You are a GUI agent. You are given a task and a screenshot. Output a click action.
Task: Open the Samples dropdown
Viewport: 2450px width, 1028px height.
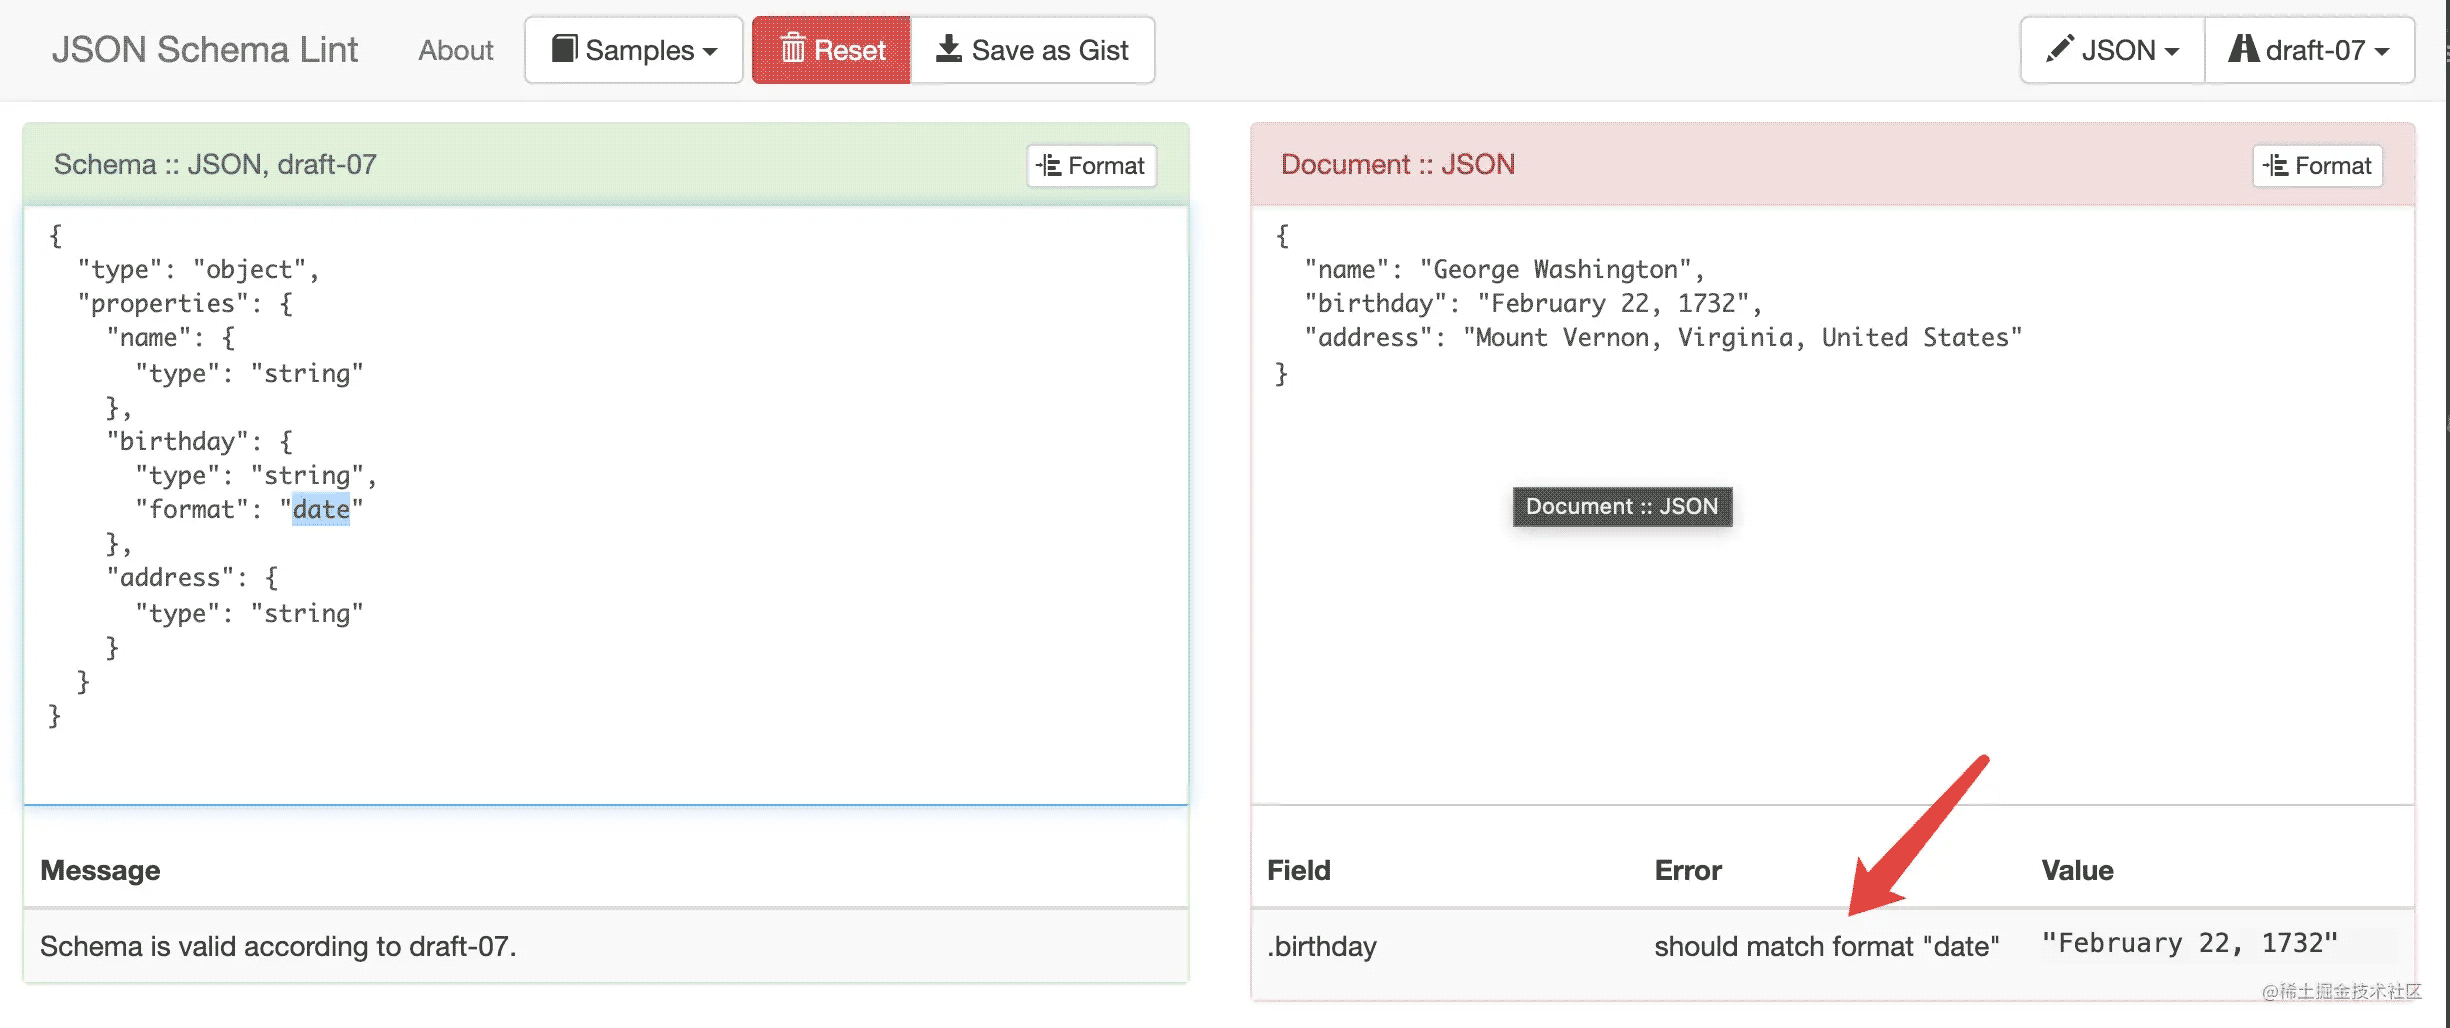[x=634, y=50]
